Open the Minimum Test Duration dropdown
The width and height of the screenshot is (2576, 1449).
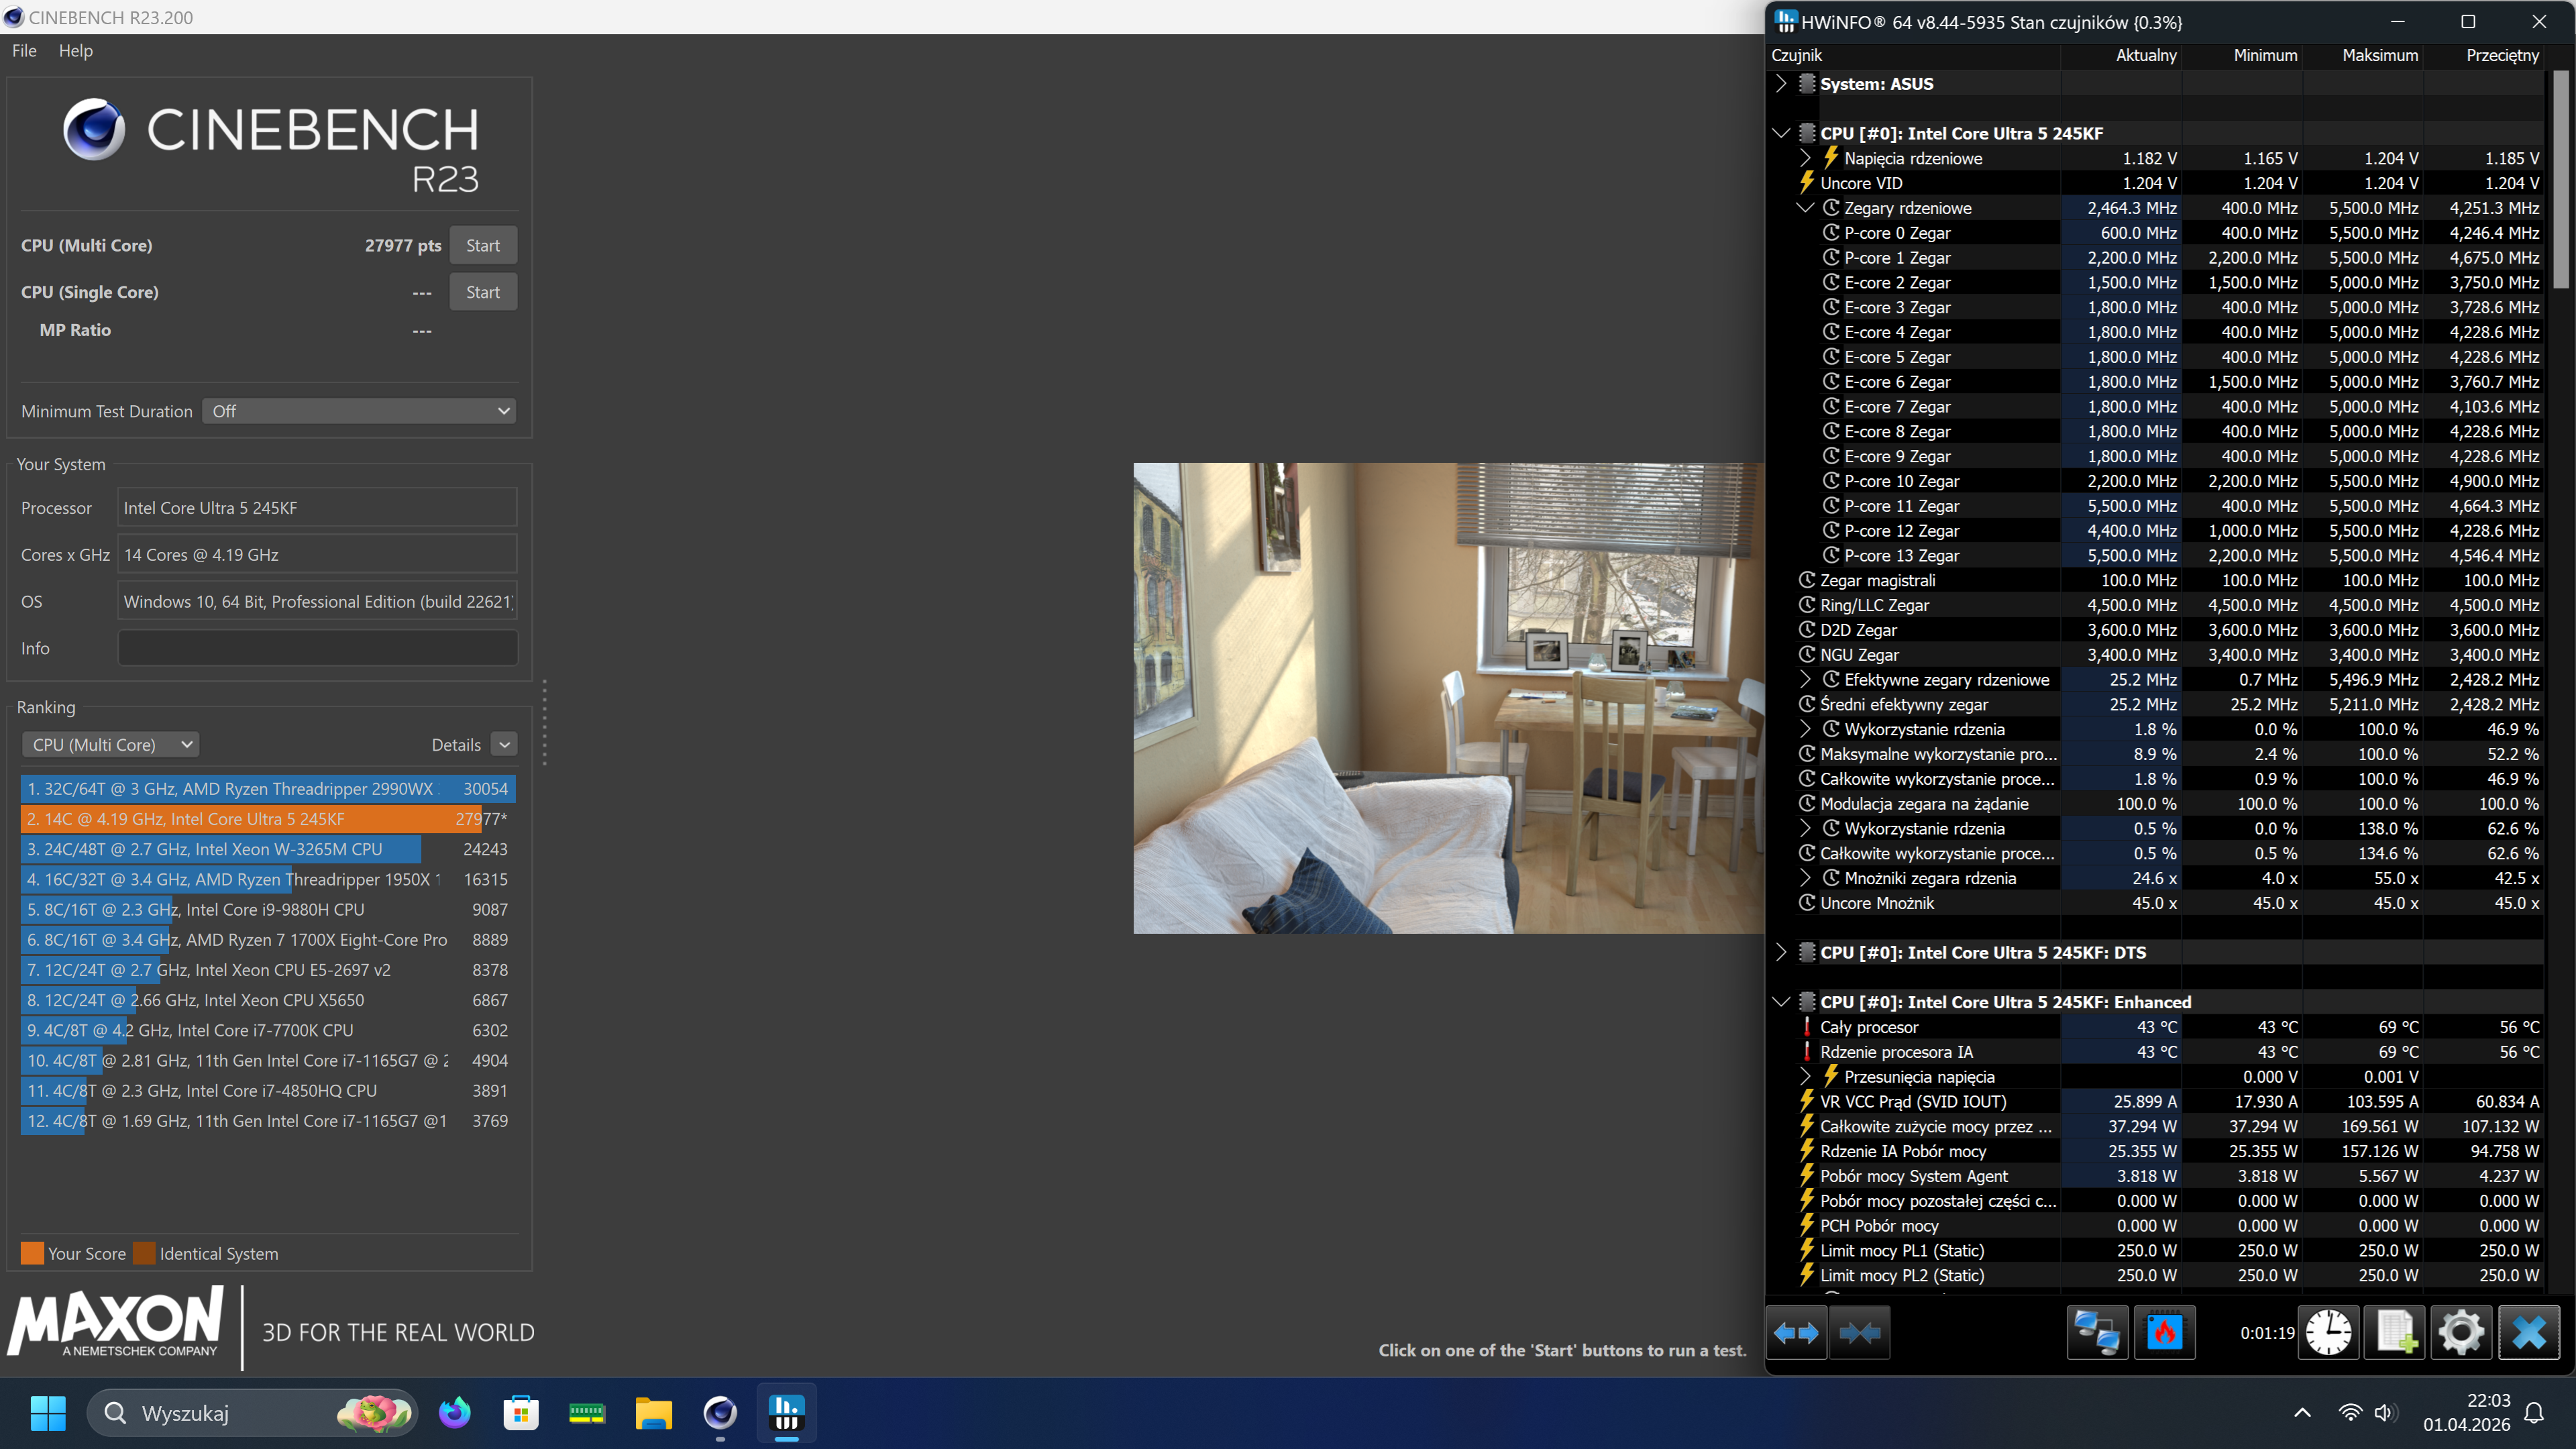click(x=359, y=411)
